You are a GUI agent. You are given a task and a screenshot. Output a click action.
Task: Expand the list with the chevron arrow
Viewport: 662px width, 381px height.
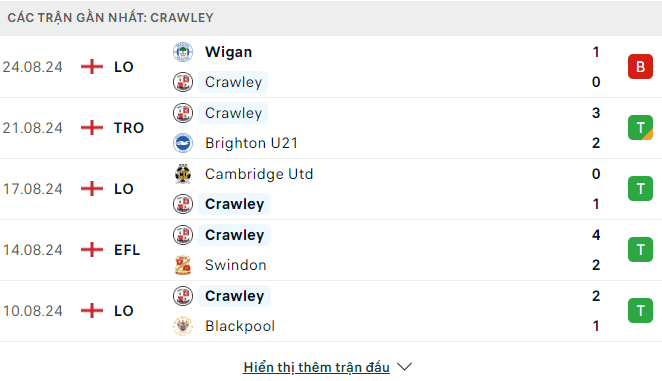pos(404,367)
